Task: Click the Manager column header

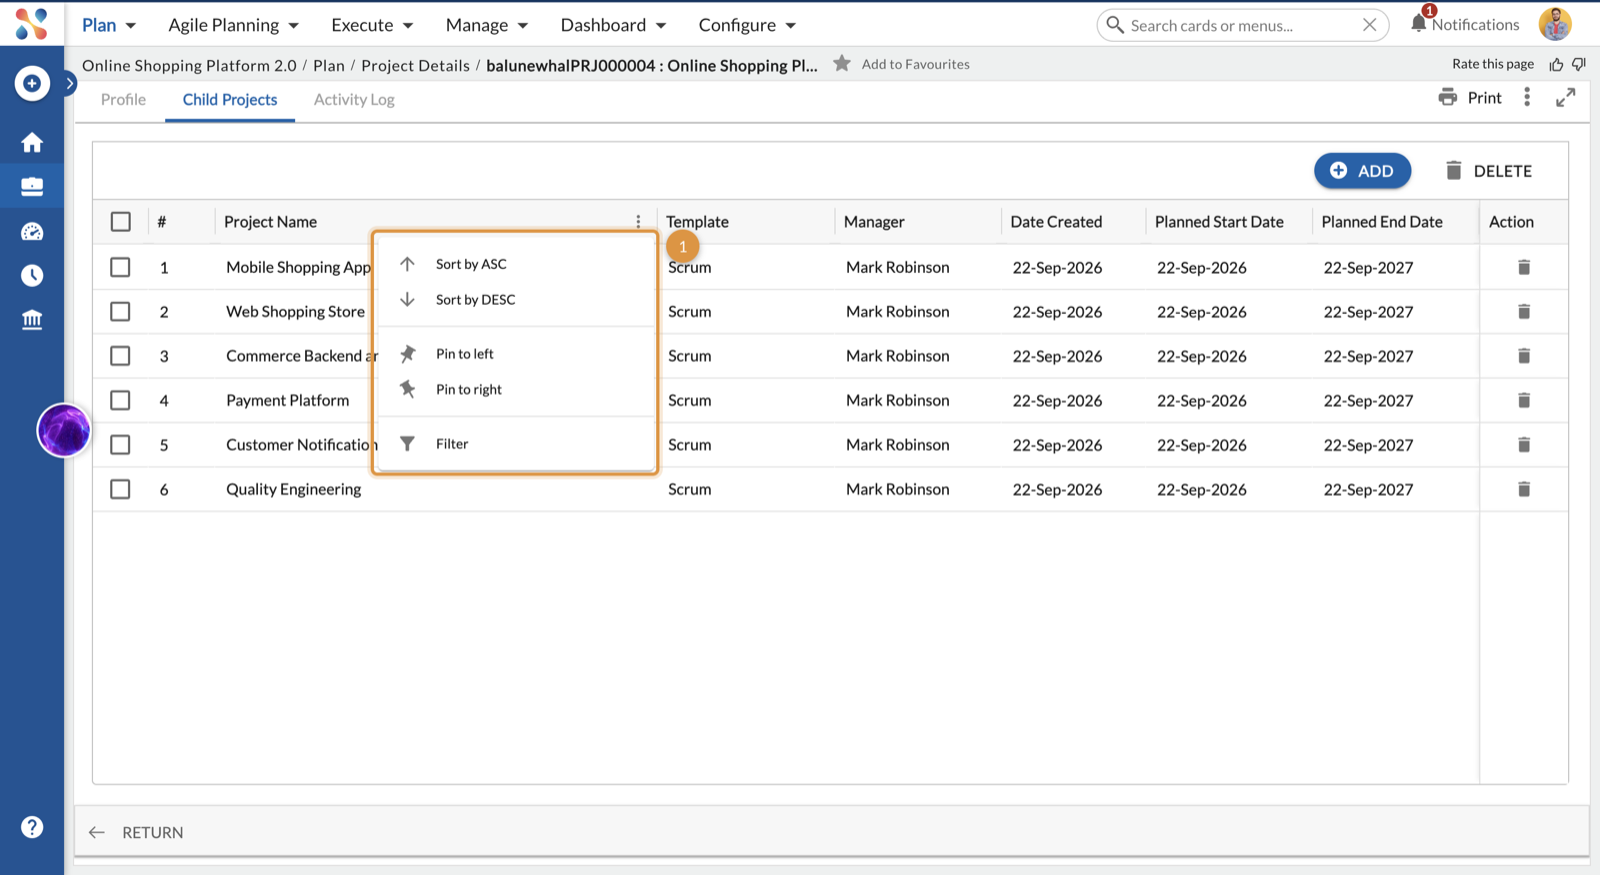Action: click(x=874, y=222)
